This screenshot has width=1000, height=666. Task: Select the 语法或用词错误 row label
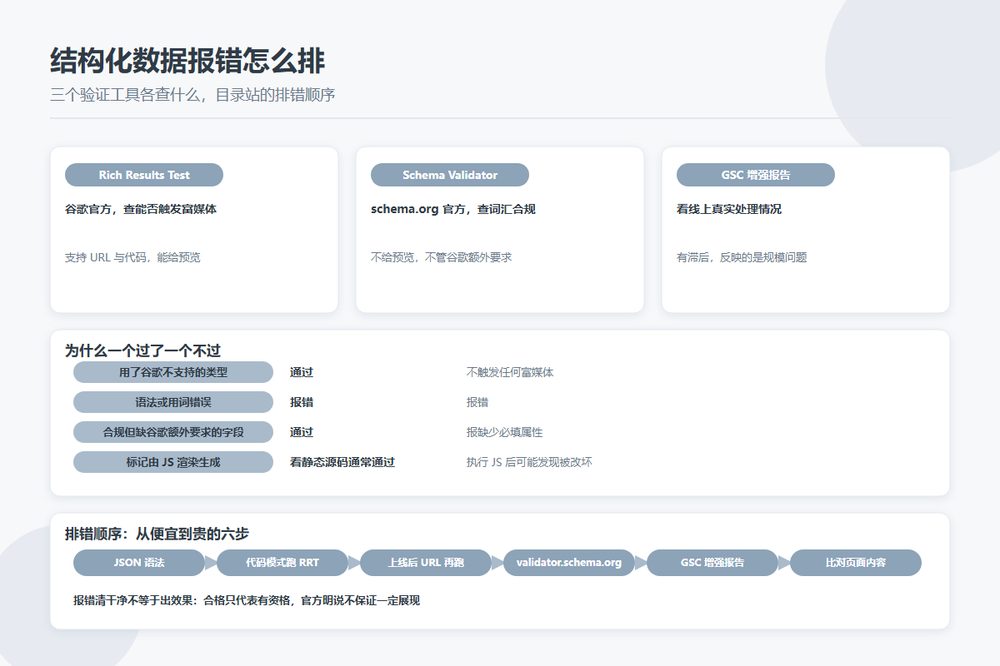point(173,403)
